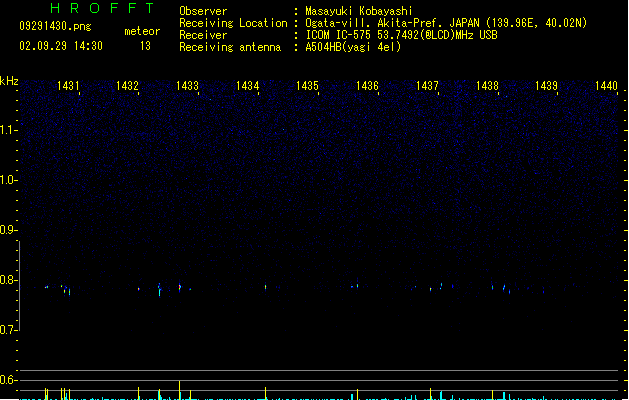Click the ICOM IC-575 53.7492 MHz USB text
The height and width of the screenshot is (400, 629).
401,35
